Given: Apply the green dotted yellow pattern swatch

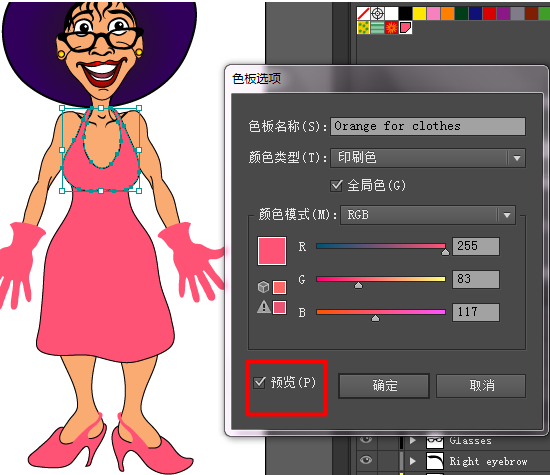Looking at the screenshot, I should click(363, 28).
